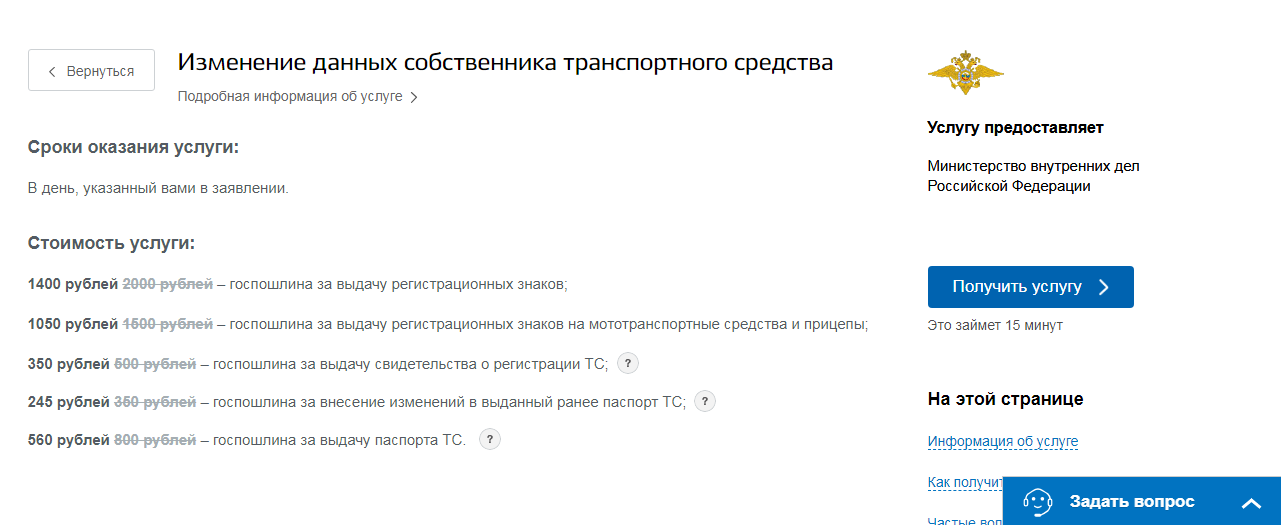The image size is (1281, 525).
Task: Click the Стоимость услуги heading
Action: pos(111,243)
